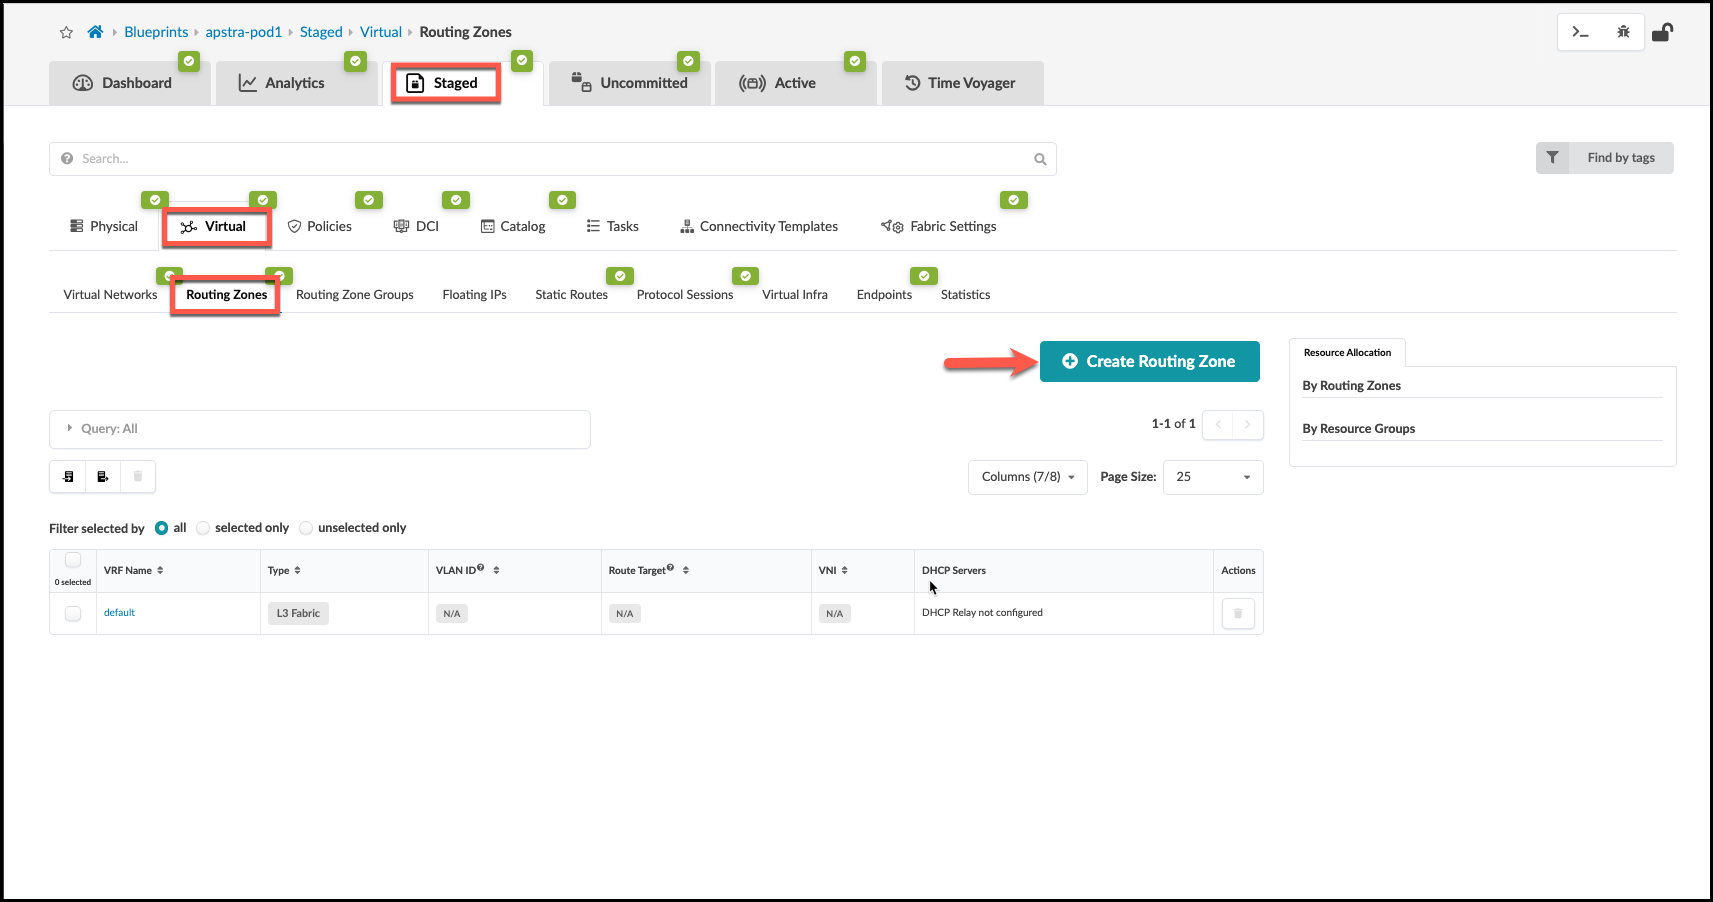Click the export data icon above the table
The image size is (1713, 902).
tap(102, 476)
